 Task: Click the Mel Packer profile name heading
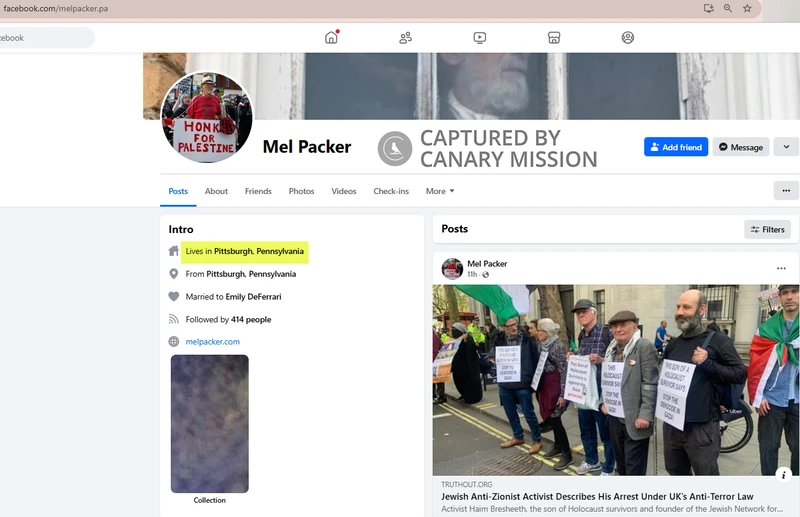pyautogui.click(x=307, y=147)
